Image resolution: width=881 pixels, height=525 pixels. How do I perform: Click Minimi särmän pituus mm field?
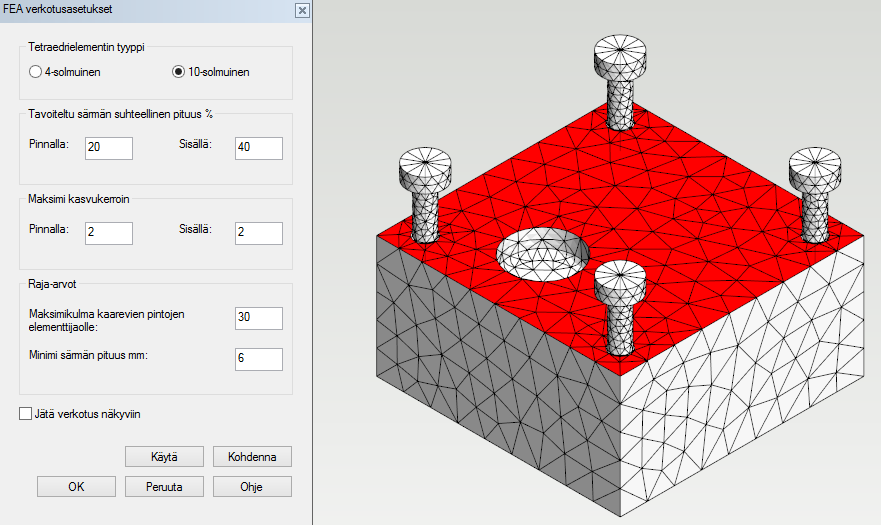258,358
